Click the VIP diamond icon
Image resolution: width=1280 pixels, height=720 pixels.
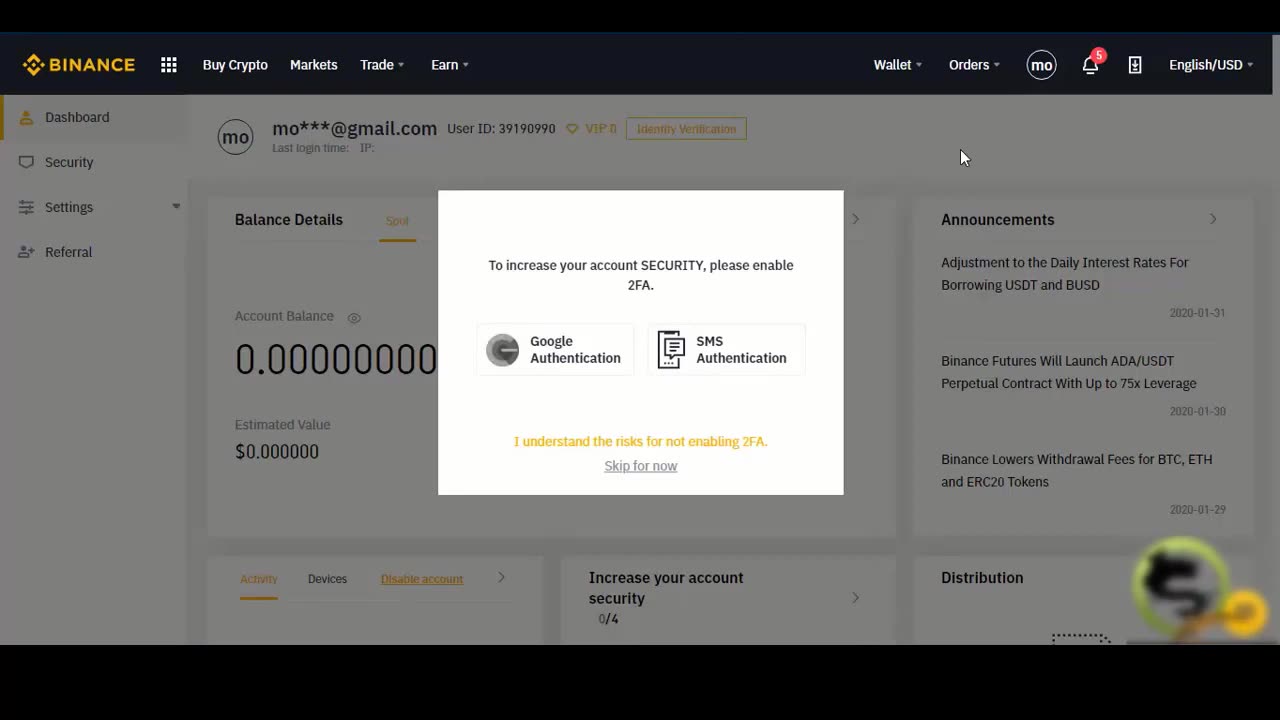click(x=572, y=129)
